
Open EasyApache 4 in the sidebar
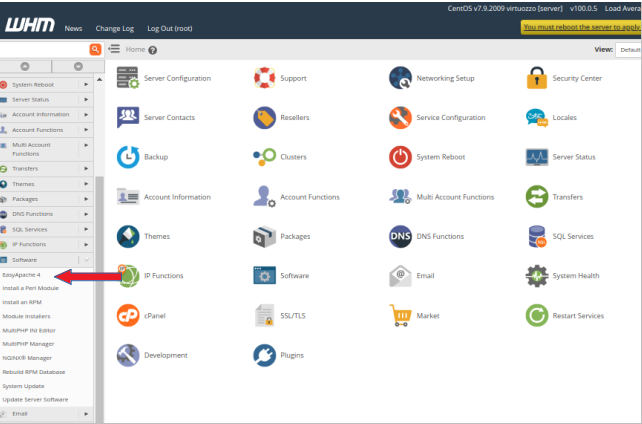pos(21,275)
